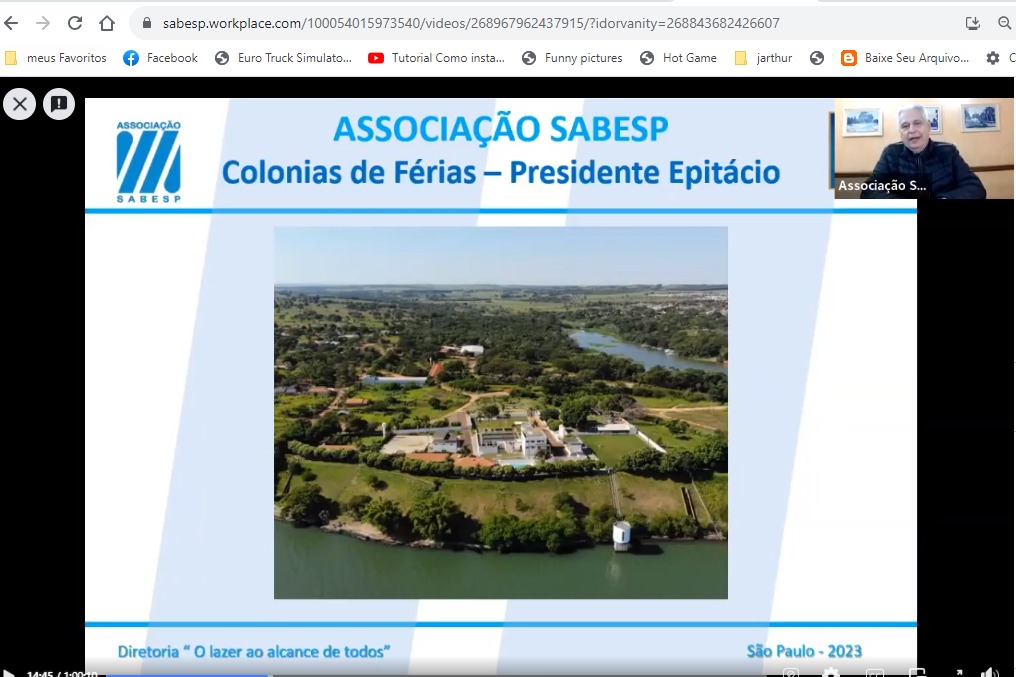Viewport: 1016px width, 677px height.
Task: Report the video using the exclamation icon
Action: tap(59, 104)
